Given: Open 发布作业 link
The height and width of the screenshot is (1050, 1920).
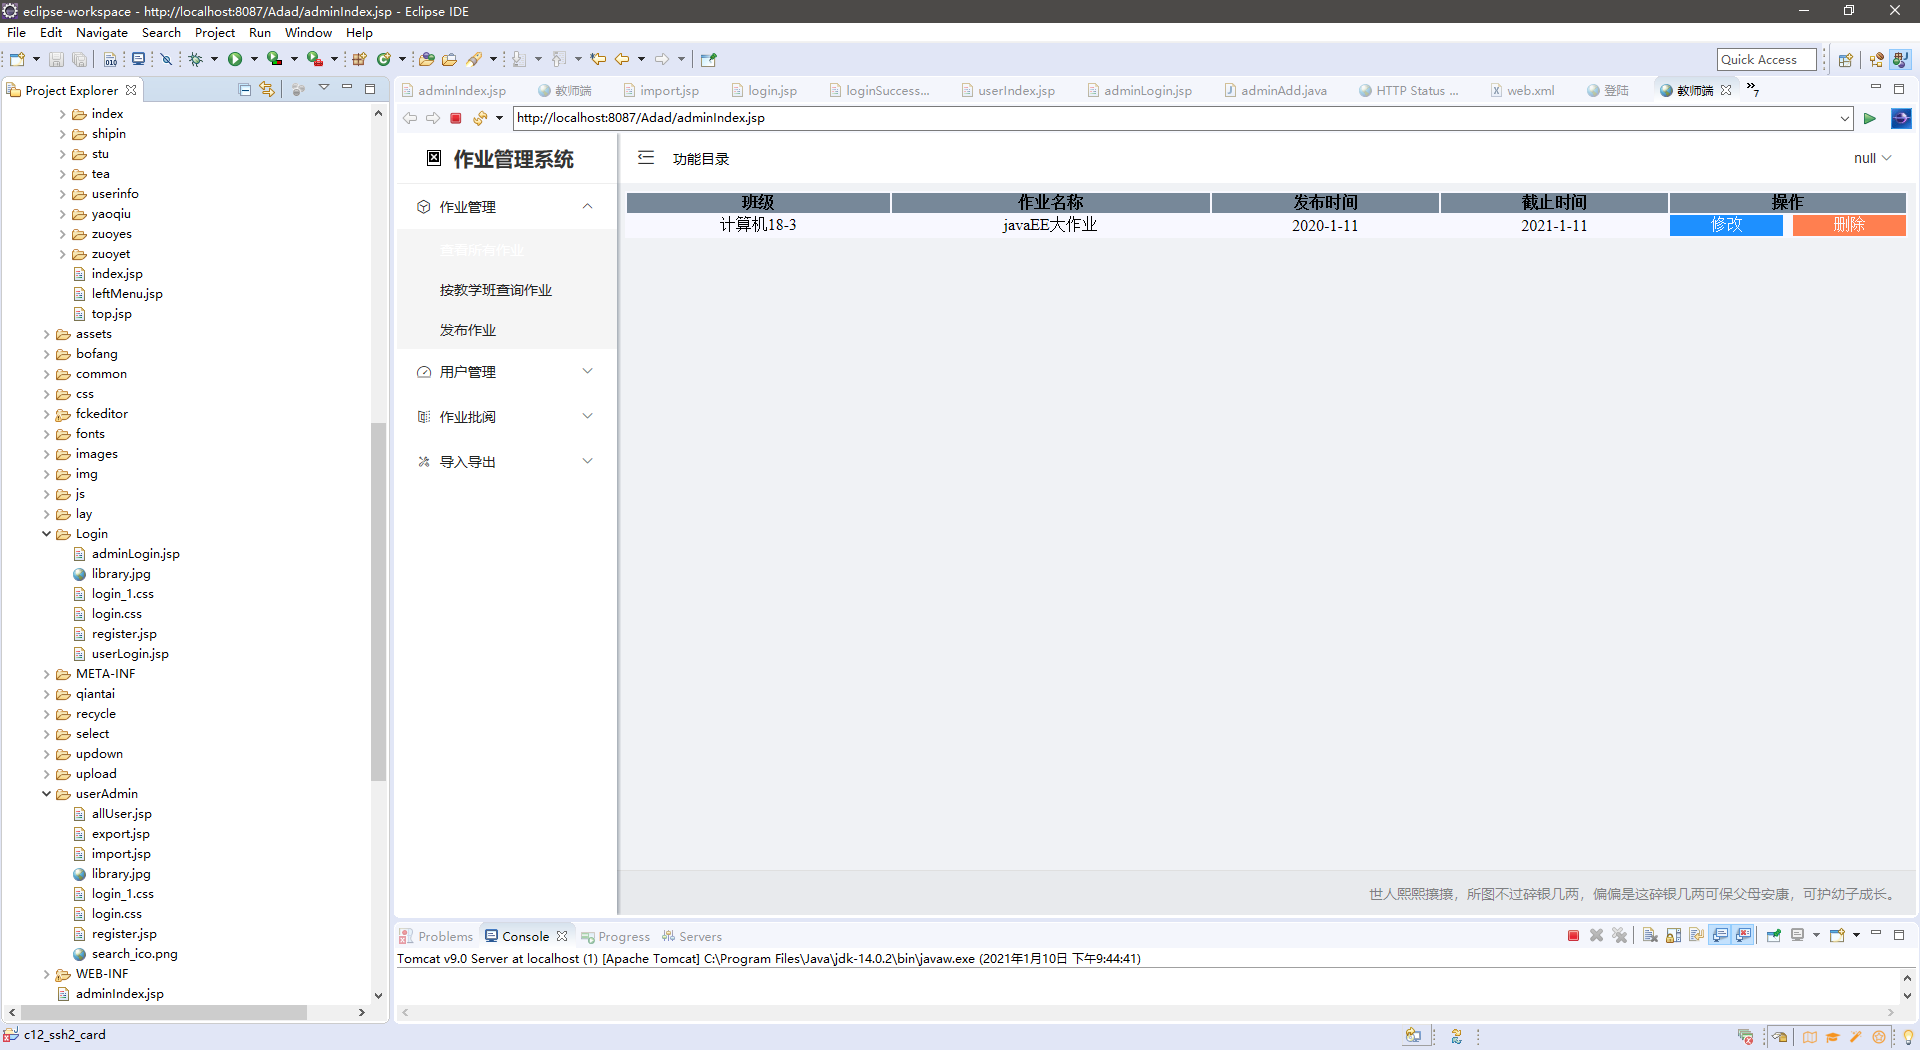Looking at the screenshot, I should click(468, 330).
